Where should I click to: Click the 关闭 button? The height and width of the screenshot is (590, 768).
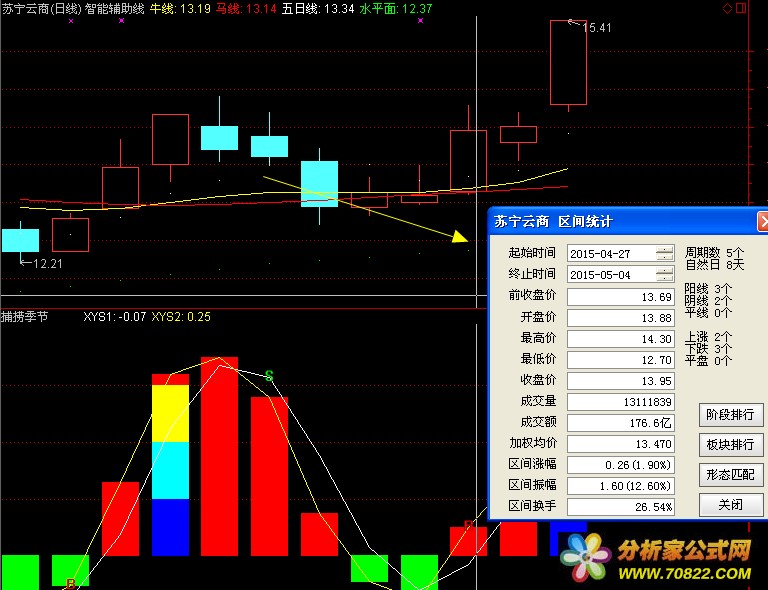click(730, 505)
